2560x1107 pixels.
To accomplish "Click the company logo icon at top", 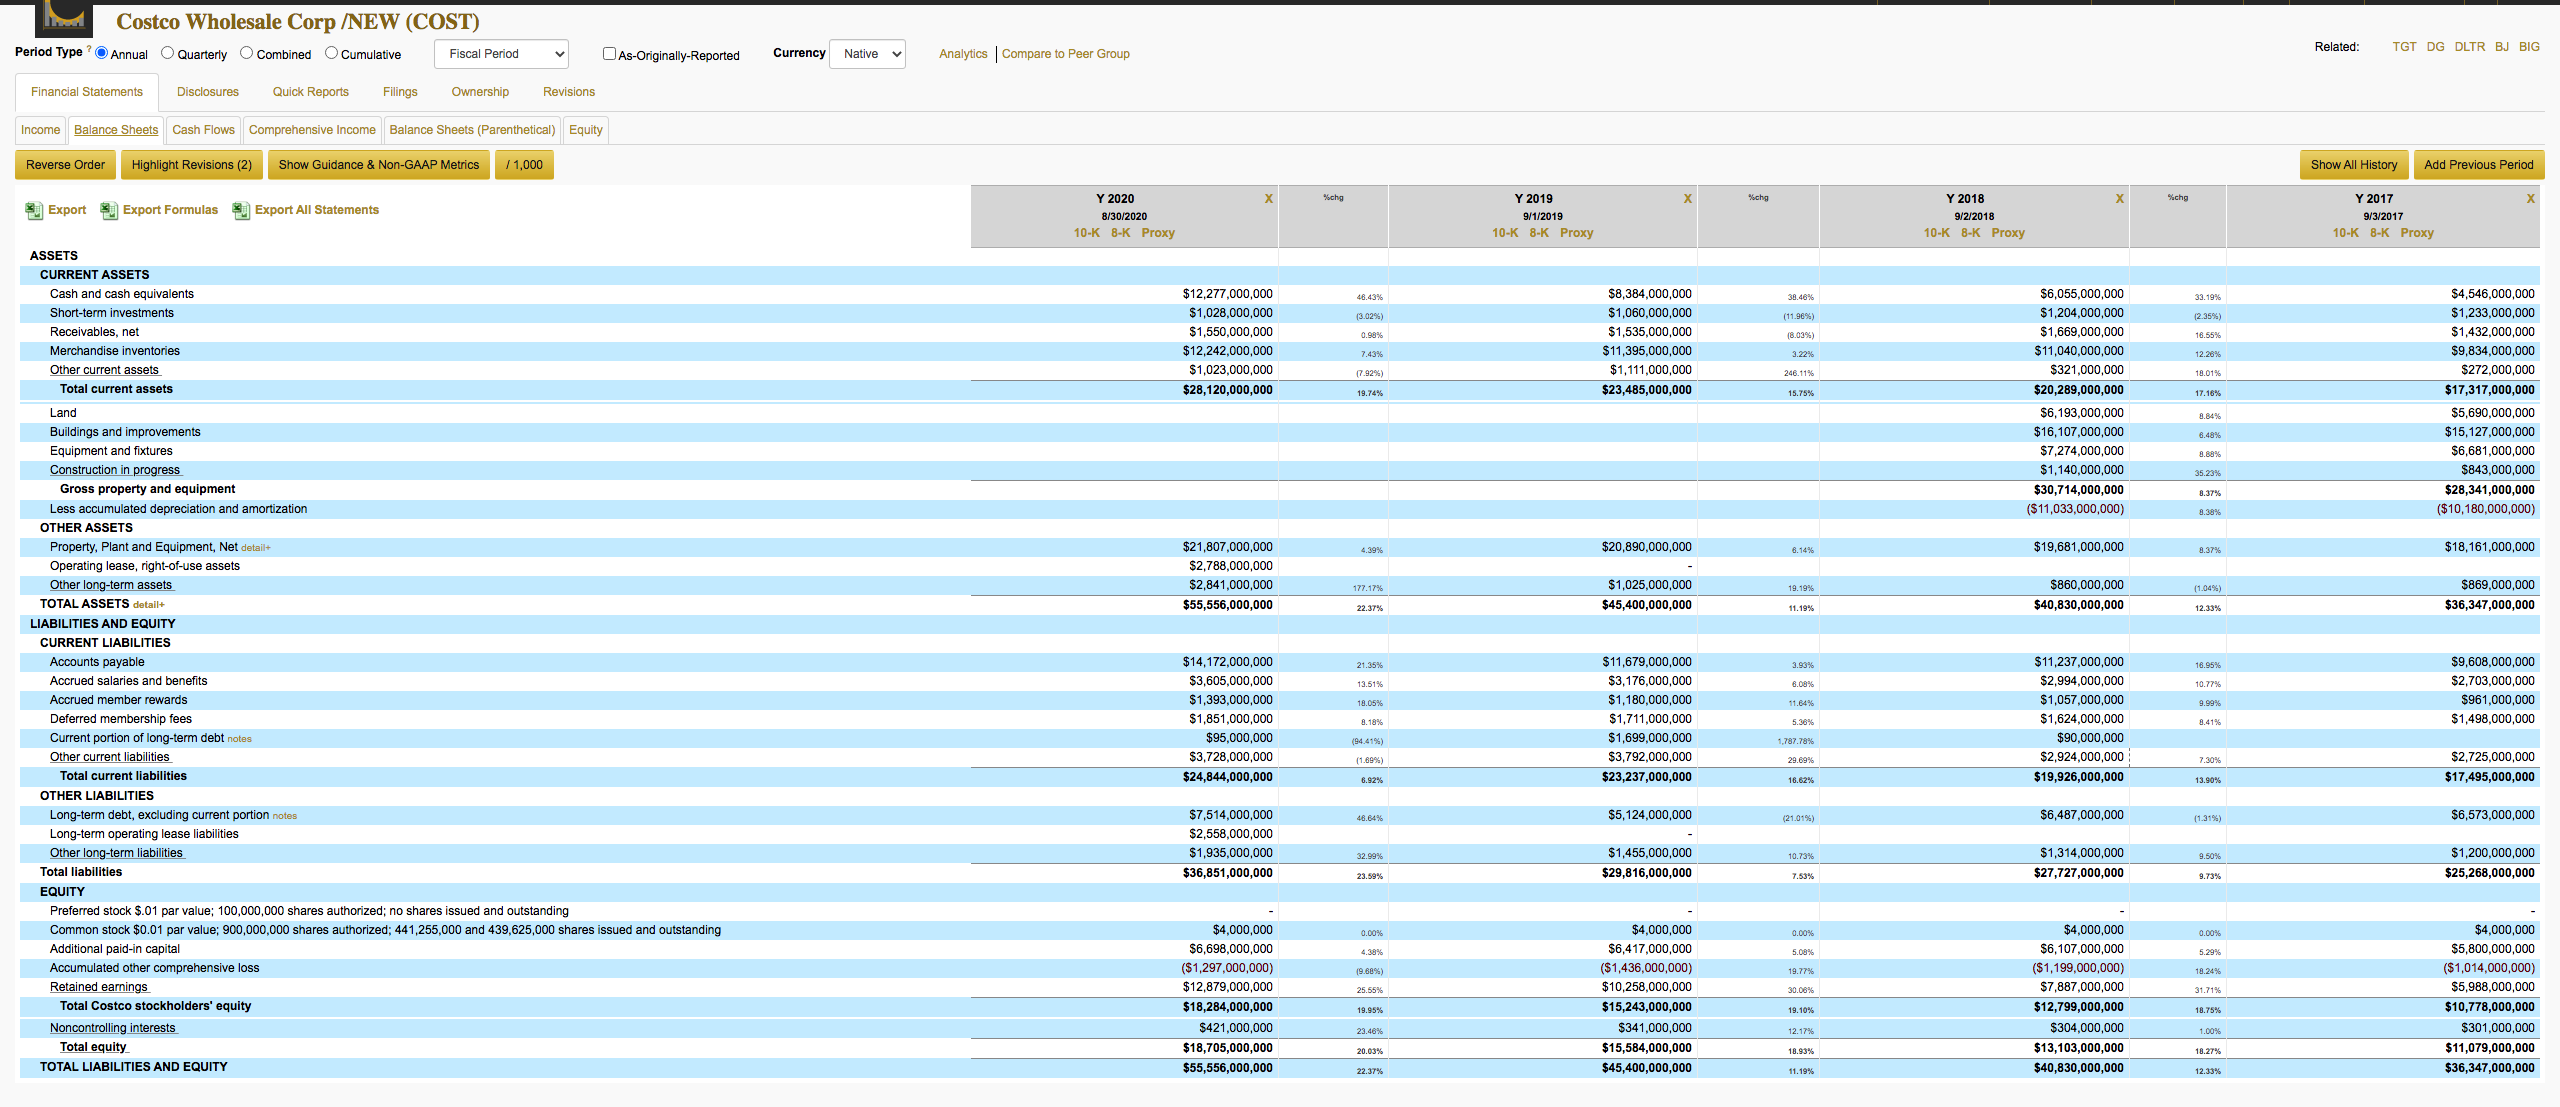I will coord(64,19).
